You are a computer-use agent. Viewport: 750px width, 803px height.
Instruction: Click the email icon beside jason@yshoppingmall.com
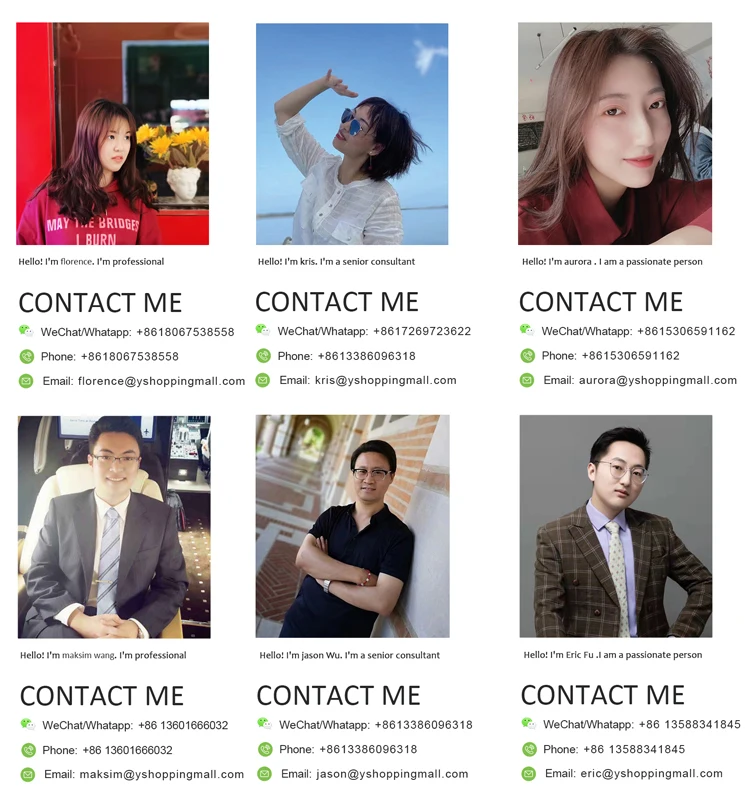265,774
